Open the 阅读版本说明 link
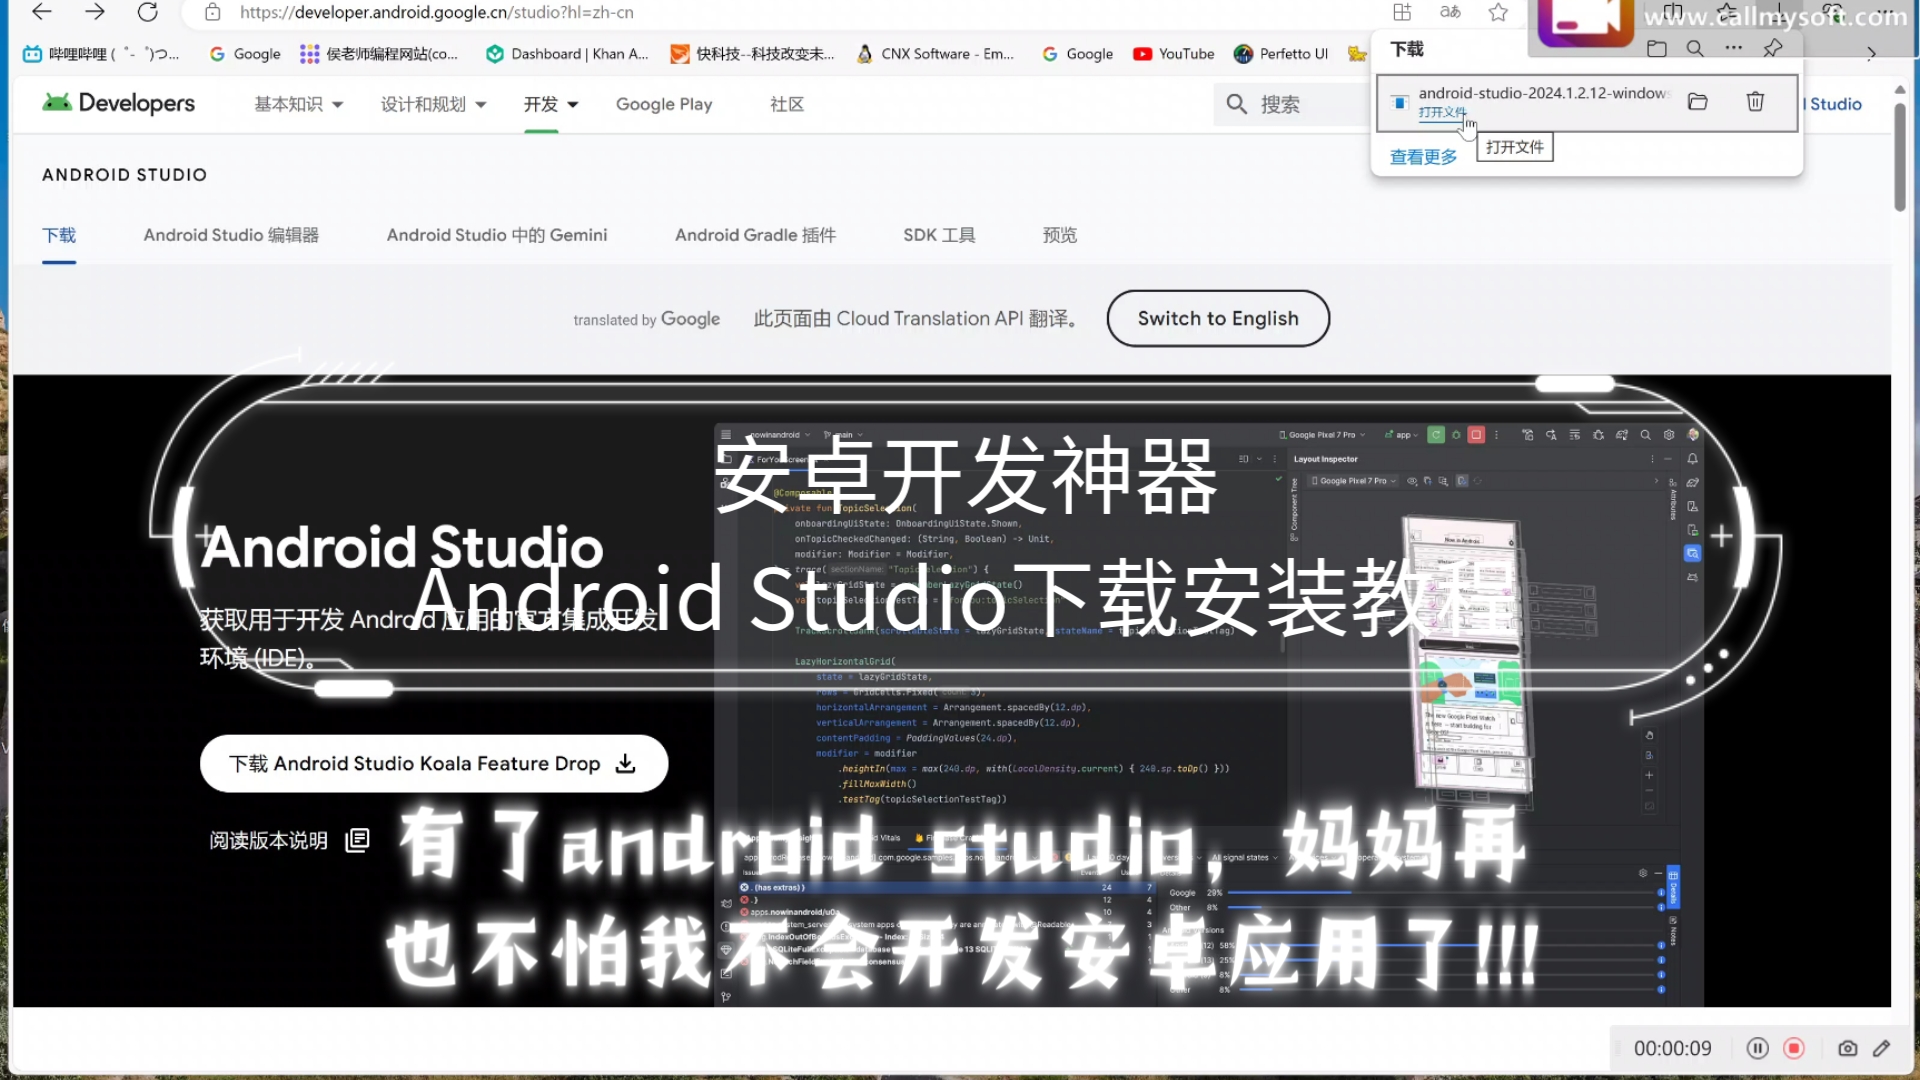This screenshot has width=1920, height=1080. (289, 840)
